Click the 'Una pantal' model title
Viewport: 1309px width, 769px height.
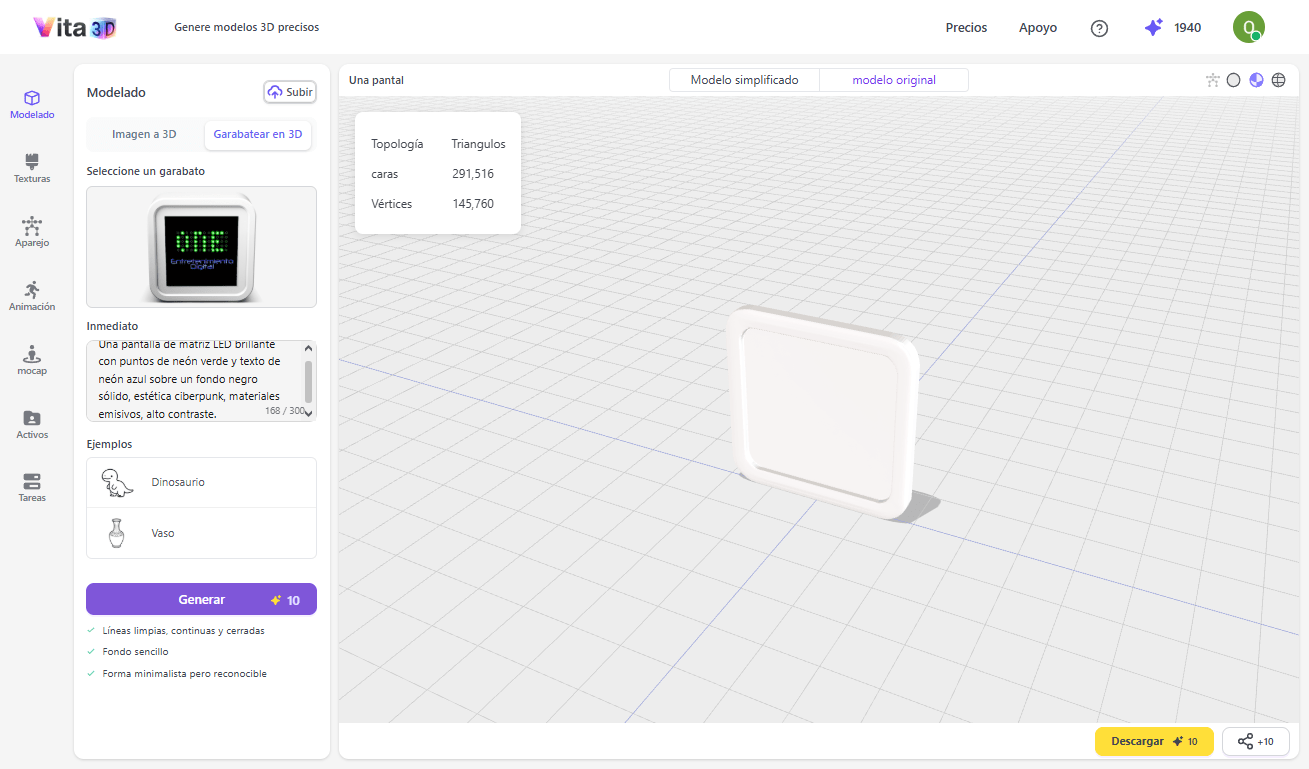(x=376, y=80)
